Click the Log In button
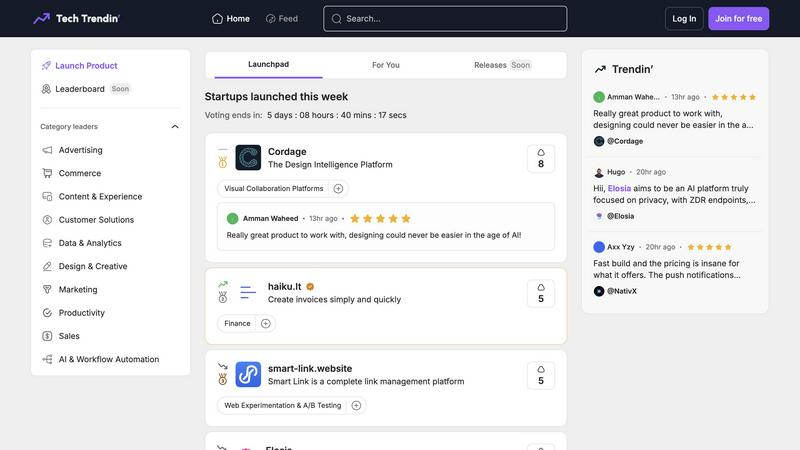 pos(684,19)
